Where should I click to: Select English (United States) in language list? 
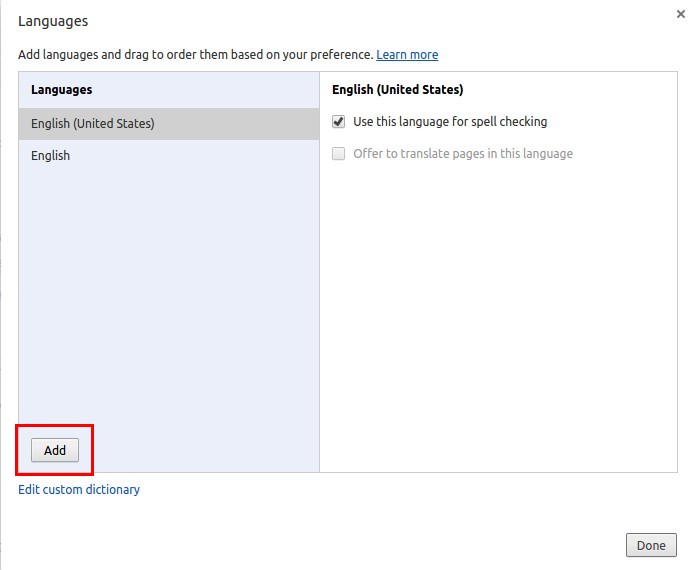(93, 124)
